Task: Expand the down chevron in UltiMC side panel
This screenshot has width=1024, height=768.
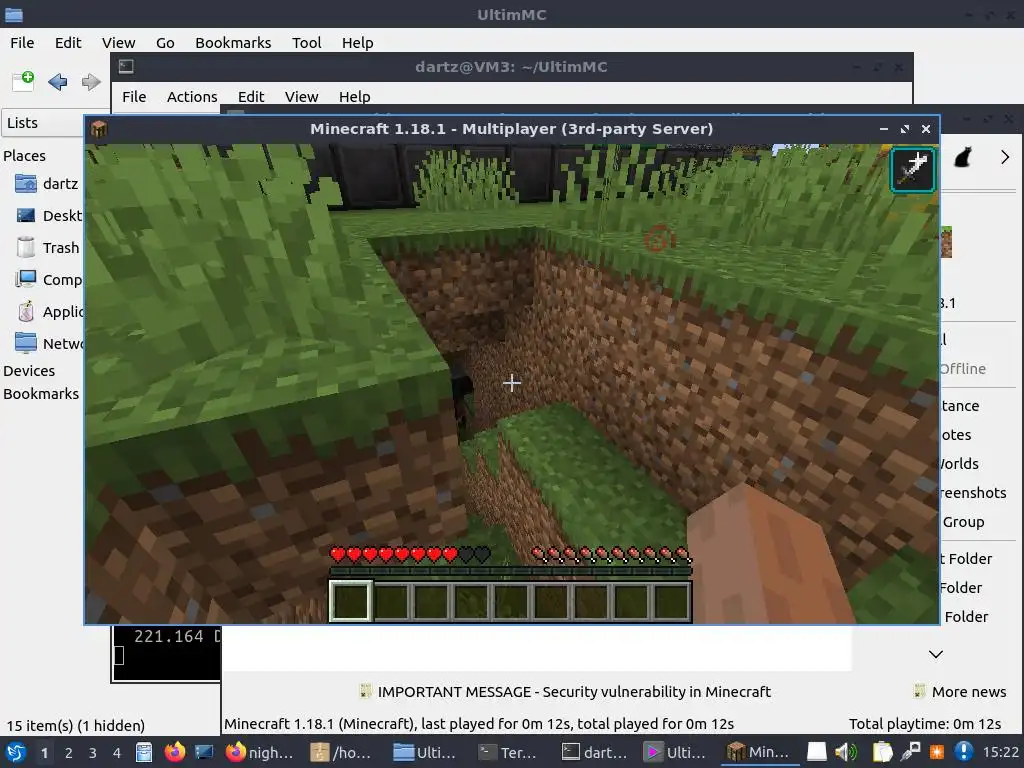Action: coord(935,654)
